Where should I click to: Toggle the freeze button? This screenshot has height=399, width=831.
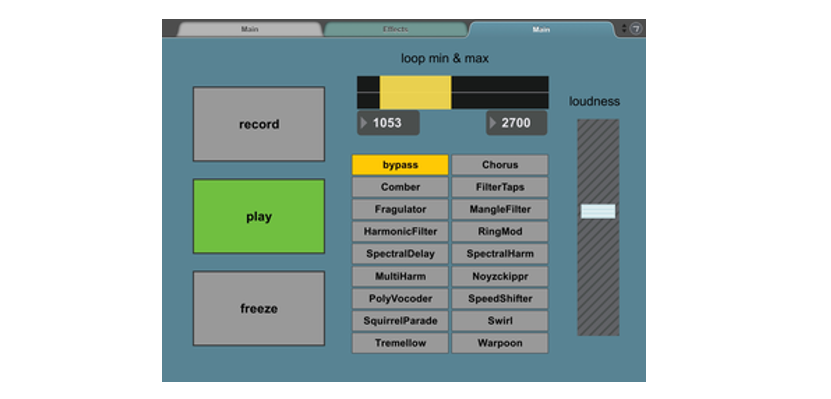pyautogui.click(x=259, y=308)
